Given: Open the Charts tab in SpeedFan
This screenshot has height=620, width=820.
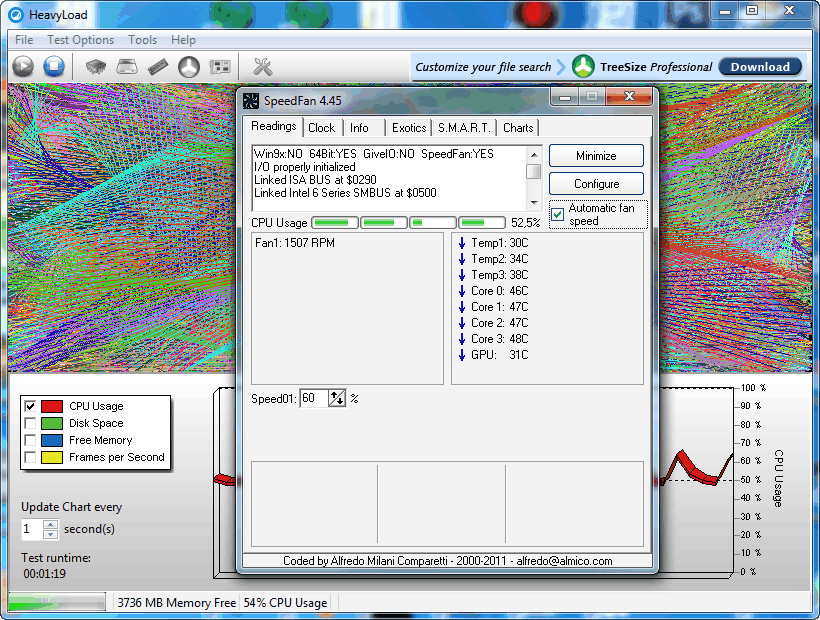Looking at the screenshot, I should [518, 128].
